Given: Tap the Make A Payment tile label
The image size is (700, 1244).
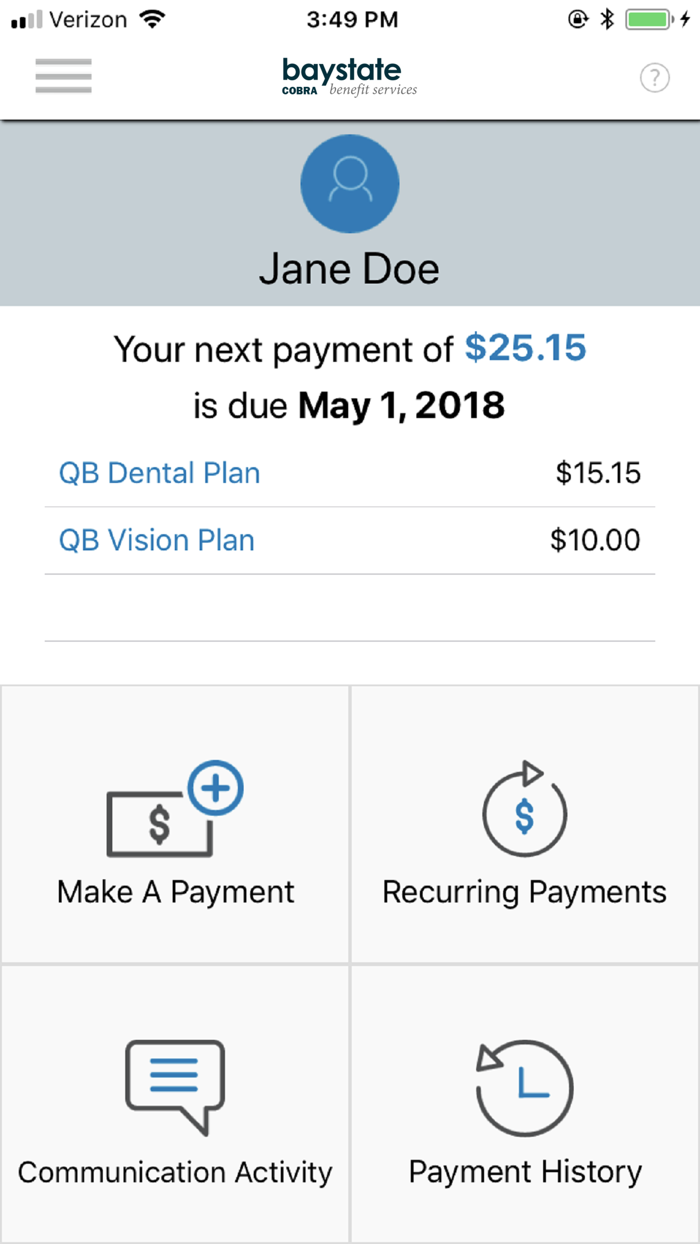Looking at the screenshot, I should (x=174, y=891).
